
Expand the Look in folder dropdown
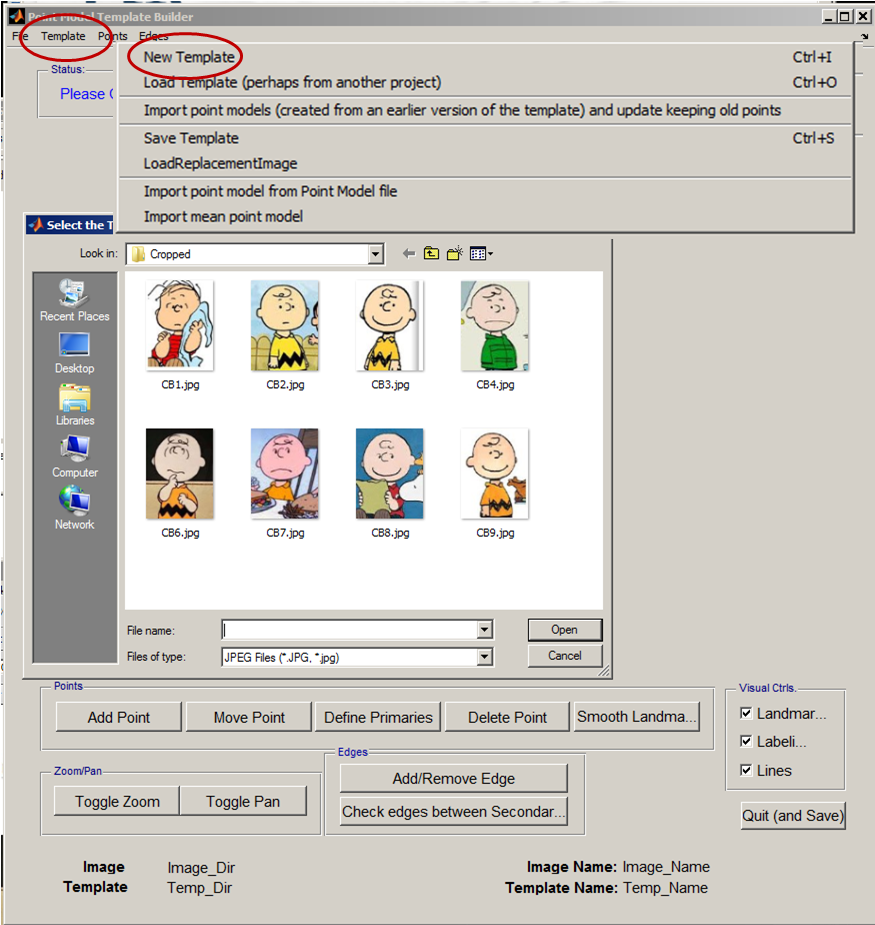tap(375, 255)
